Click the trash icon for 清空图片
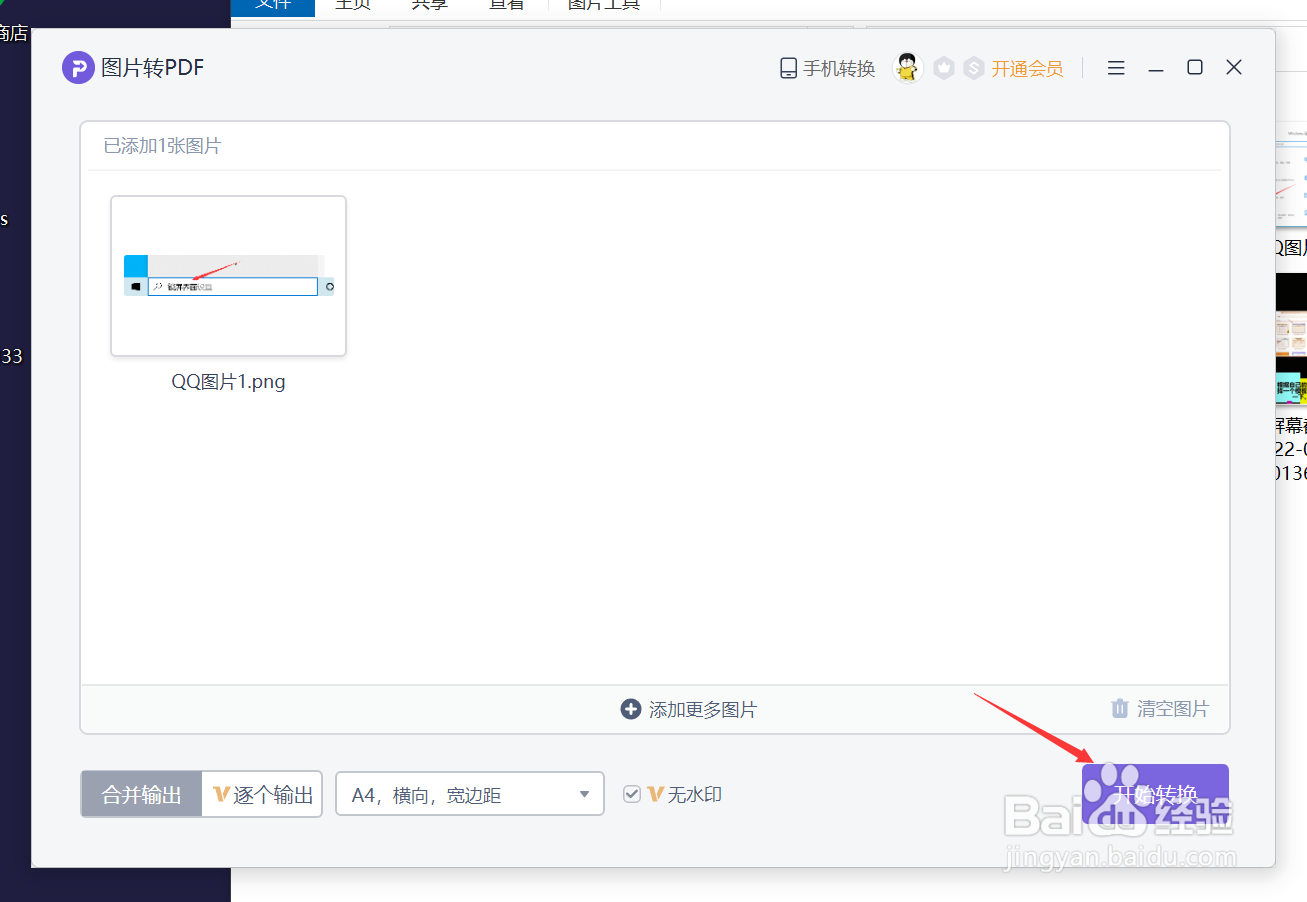This screenshot has width=1307, height=902. 1119,708
